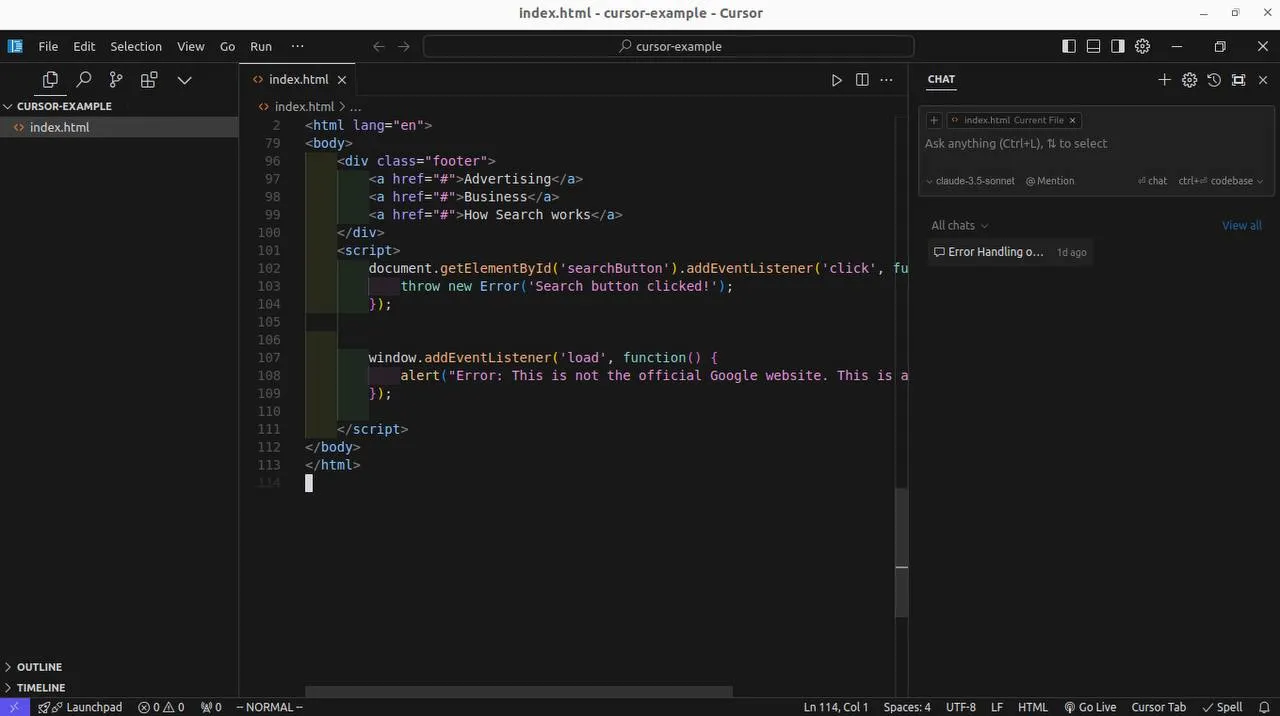Expand the OUTLINE section
The image size is (1280, 716).
point(39,667)
